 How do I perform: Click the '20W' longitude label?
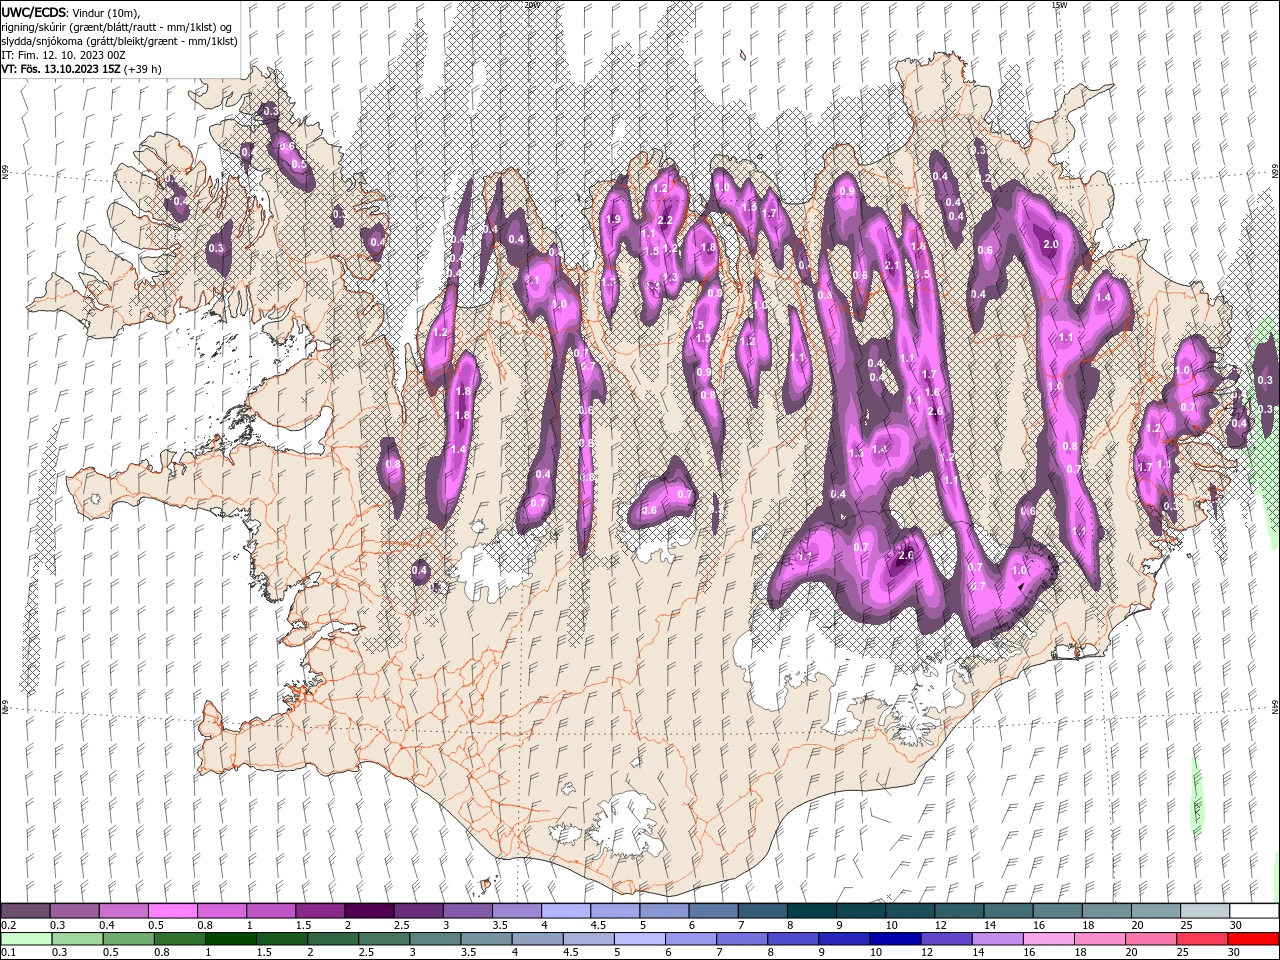pyautogui.click(x=532, y=5)
